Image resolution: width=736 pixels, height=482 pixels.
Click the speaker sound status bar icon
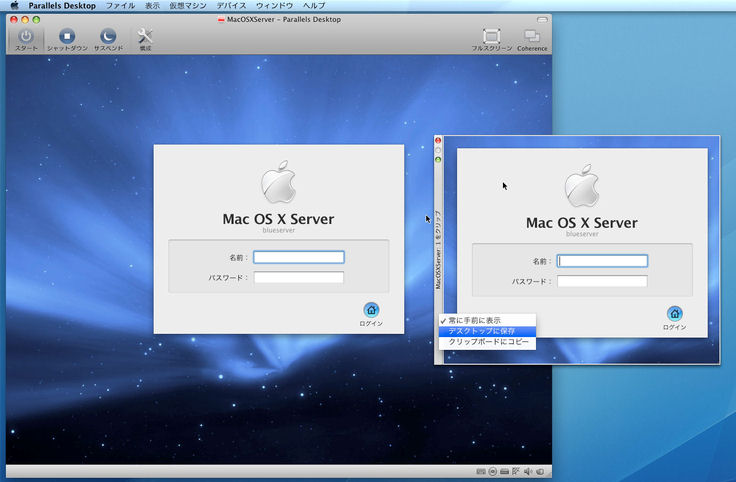tap(528, 471)
